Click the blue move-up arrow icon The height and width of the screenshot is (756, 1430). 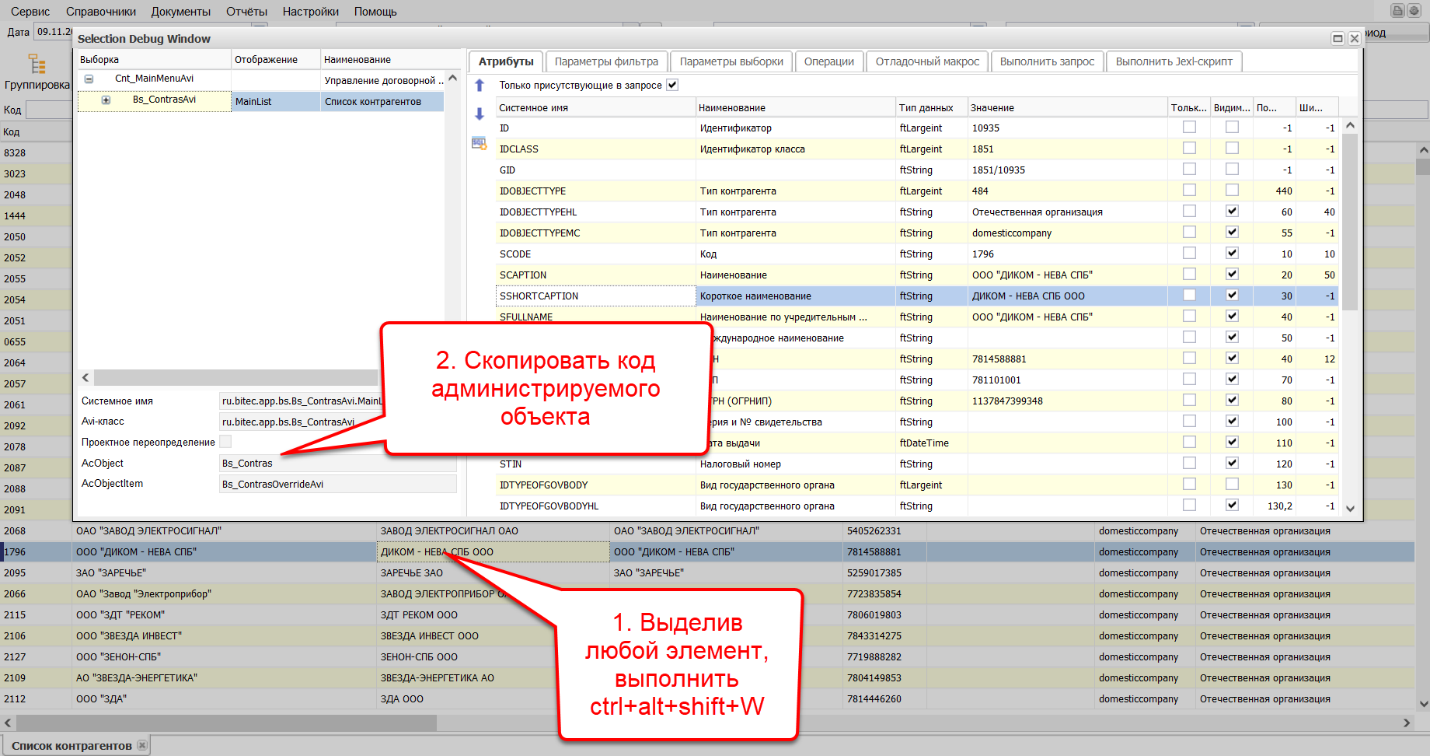click(479, 86)
